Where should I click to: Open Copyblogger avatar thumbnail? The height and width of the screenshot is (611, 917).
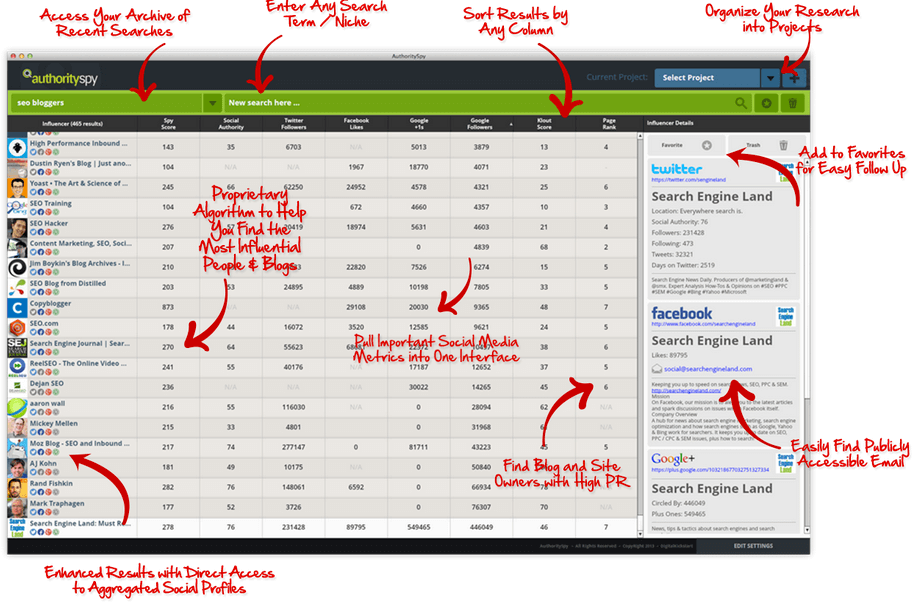[17, 308]
